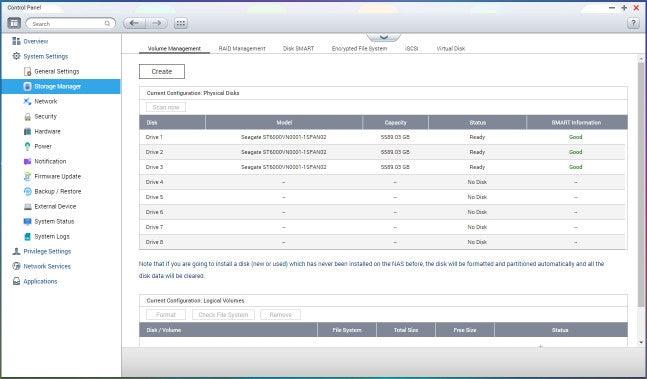
Task: Open Applications label in sidebar
Action: (x=40, y=281)
